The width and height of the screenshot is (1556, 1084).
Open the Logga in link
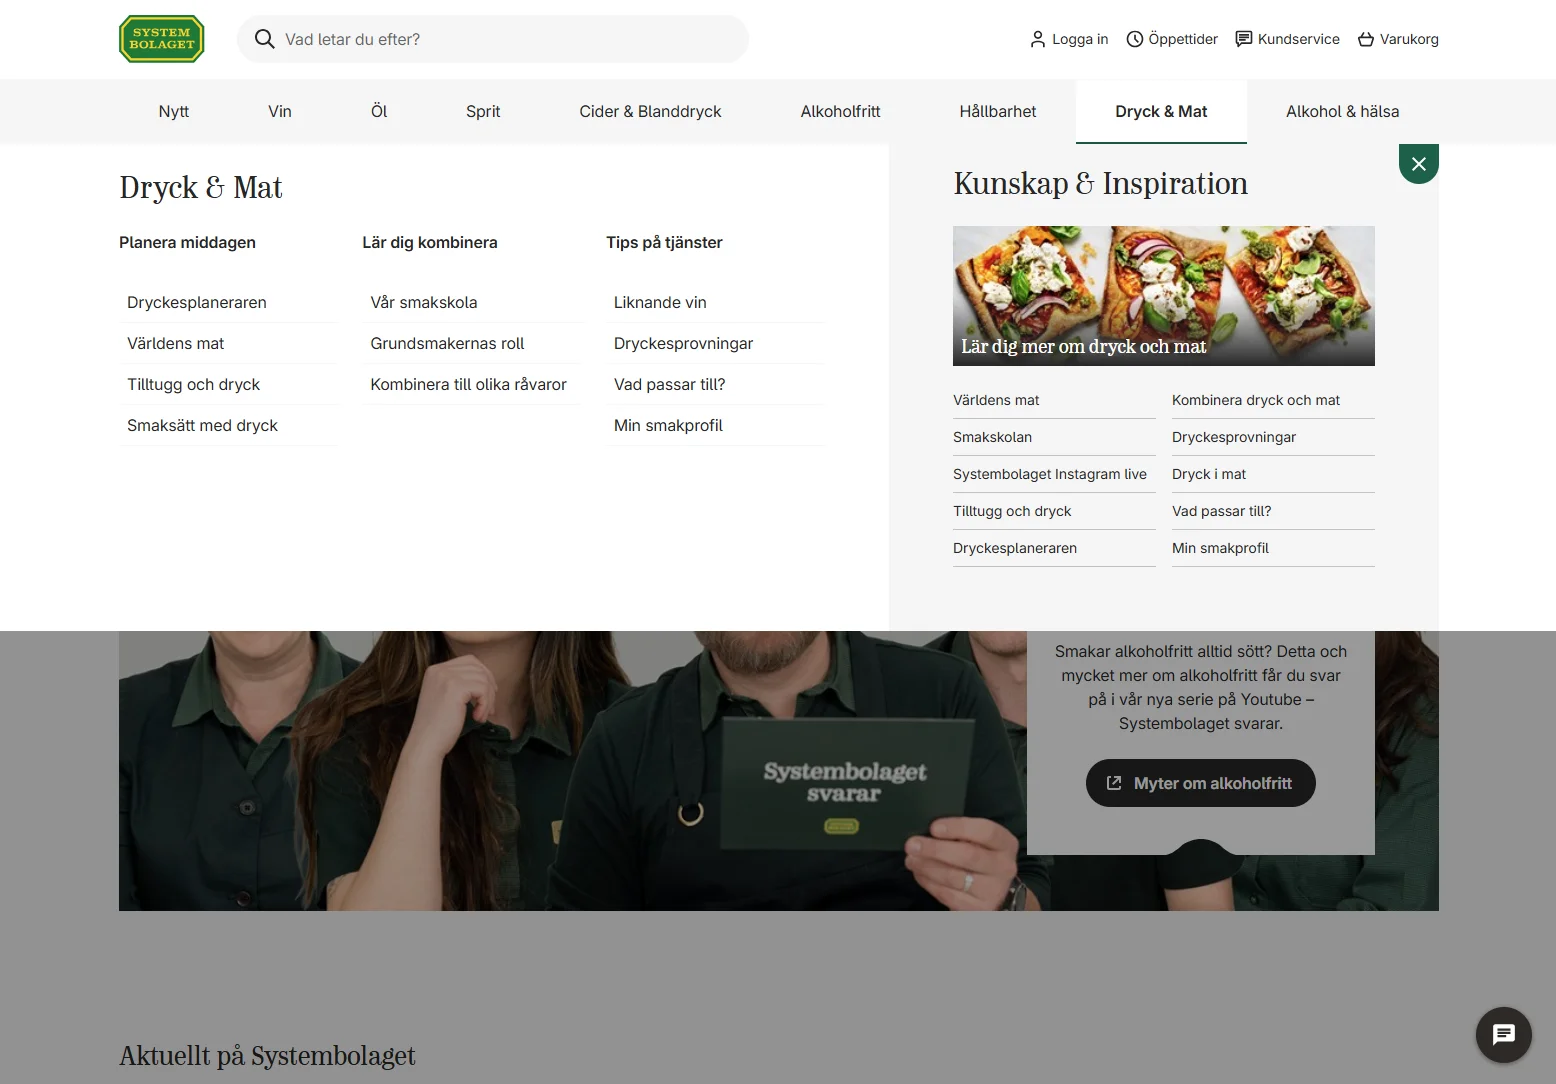pyautogui.click(x=1069, y=39)
